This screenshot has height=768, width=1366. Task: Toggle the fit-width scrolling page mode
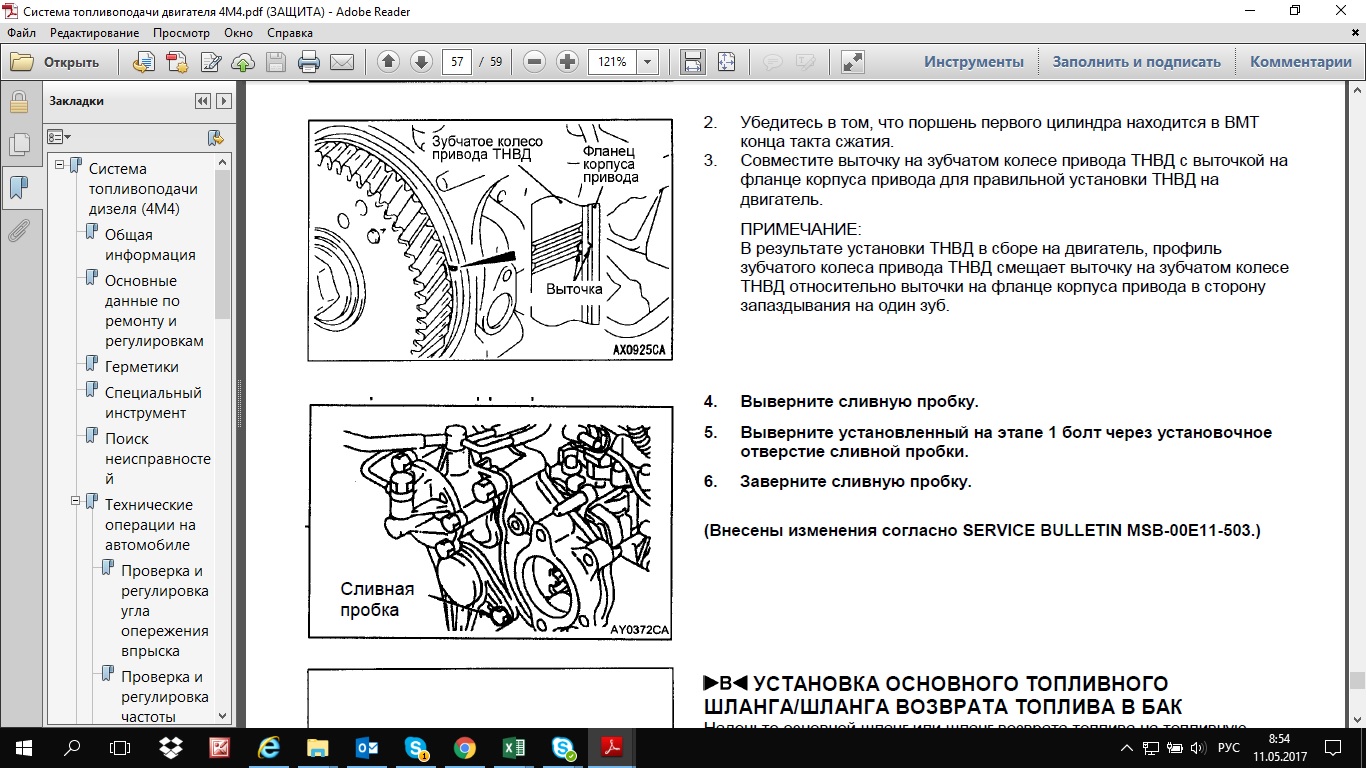[692, 62]
